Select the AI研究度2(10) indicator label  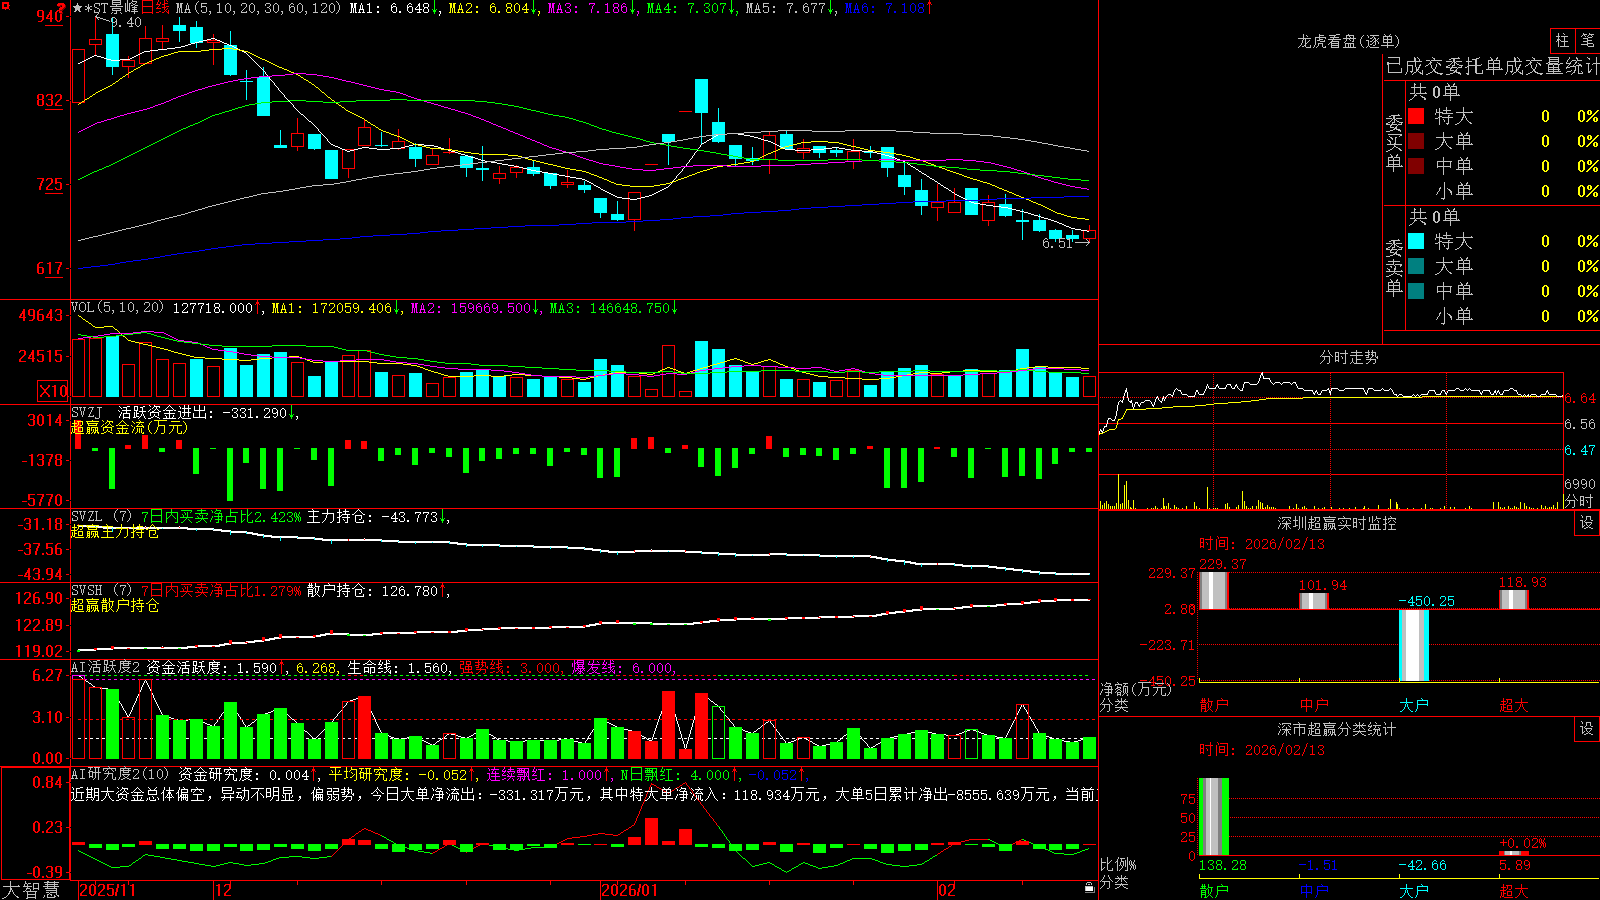click(x=120, y=774)
